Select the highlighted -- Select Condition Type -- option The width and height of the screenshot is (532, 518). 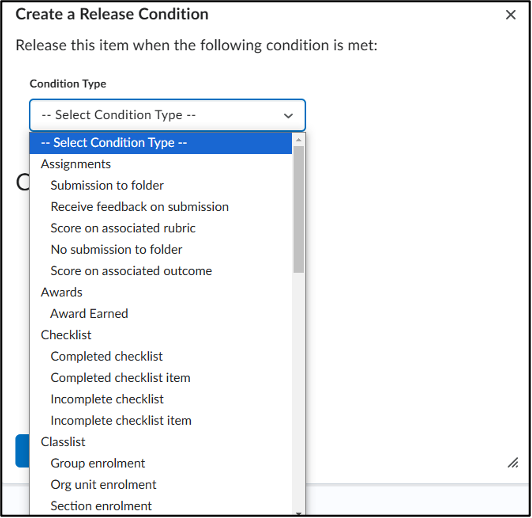(x=160, y=143)
